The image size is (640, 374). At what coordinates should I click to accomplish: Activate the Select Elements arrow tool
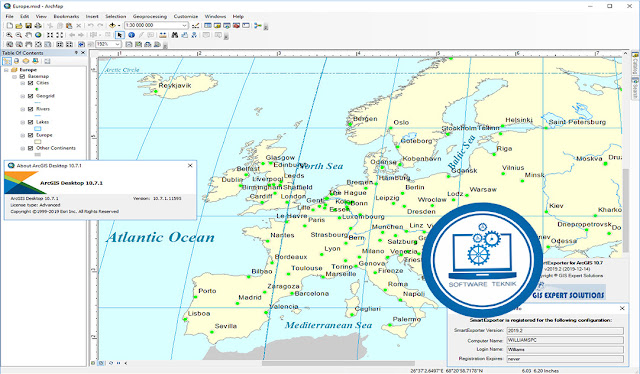(120, 35)
